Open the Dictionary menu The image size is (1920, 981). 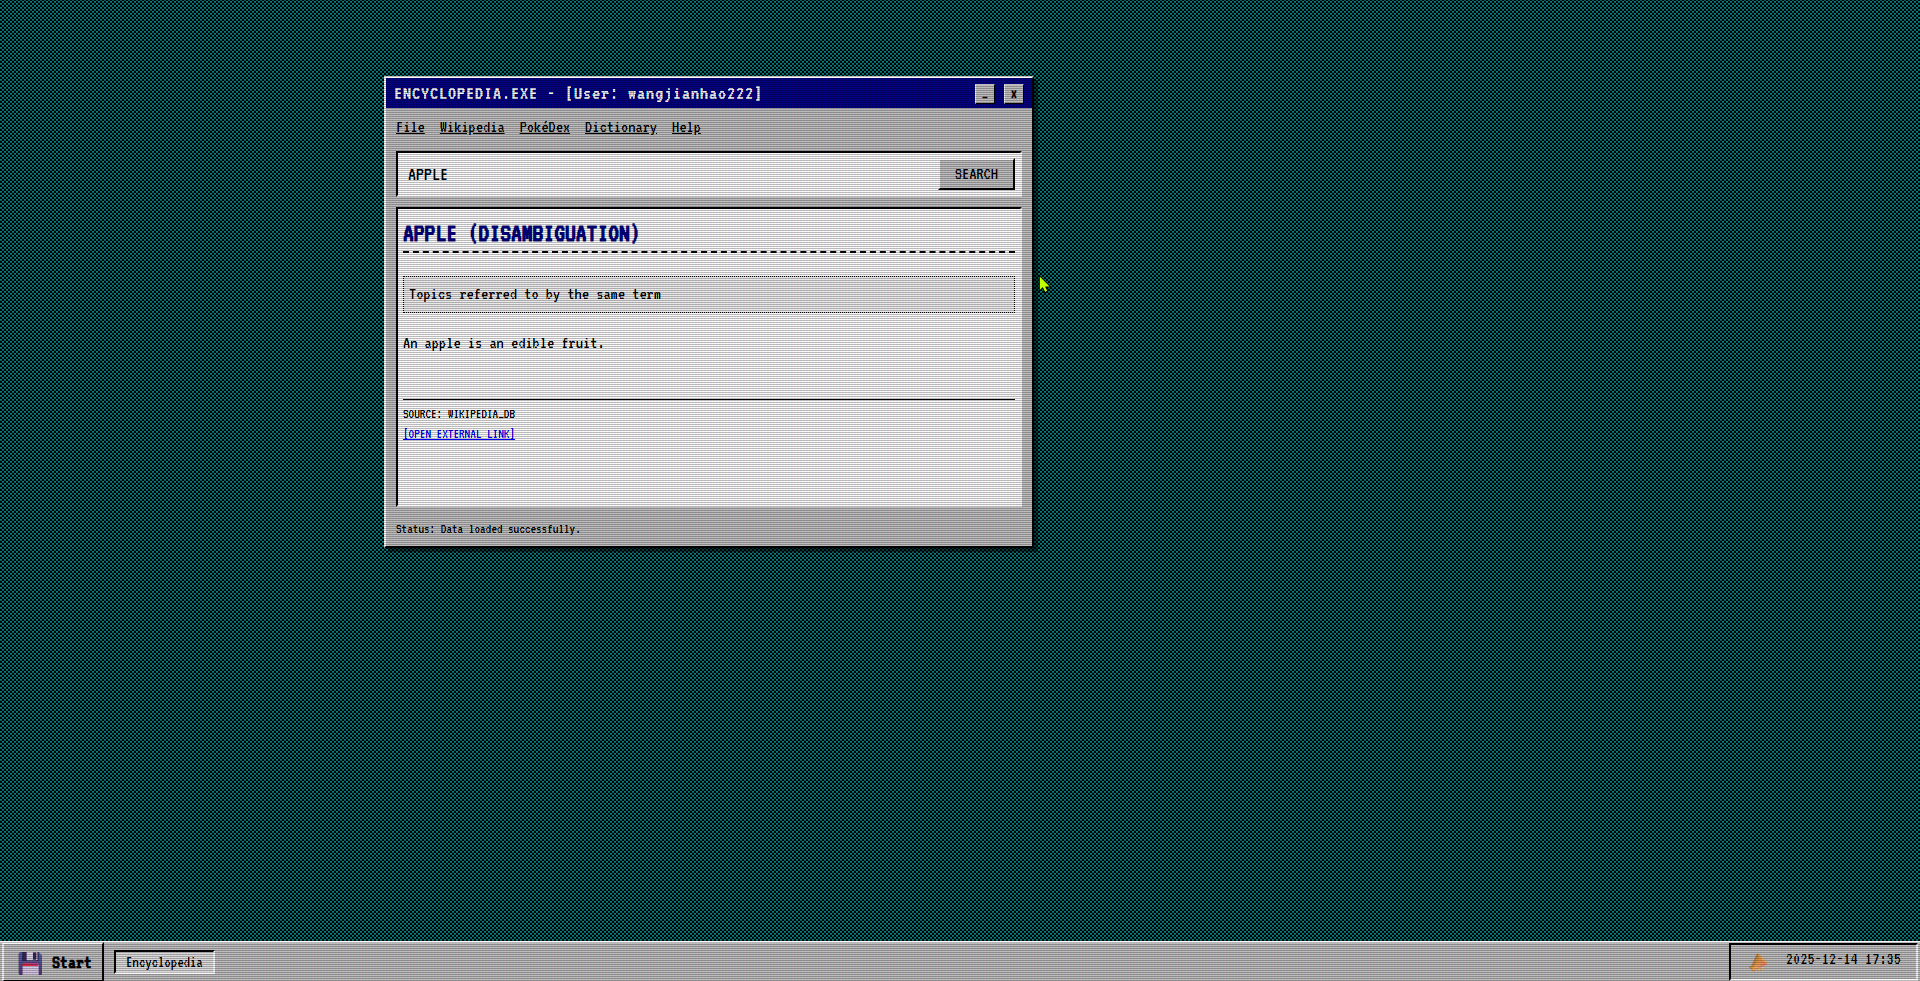(620, 128)
